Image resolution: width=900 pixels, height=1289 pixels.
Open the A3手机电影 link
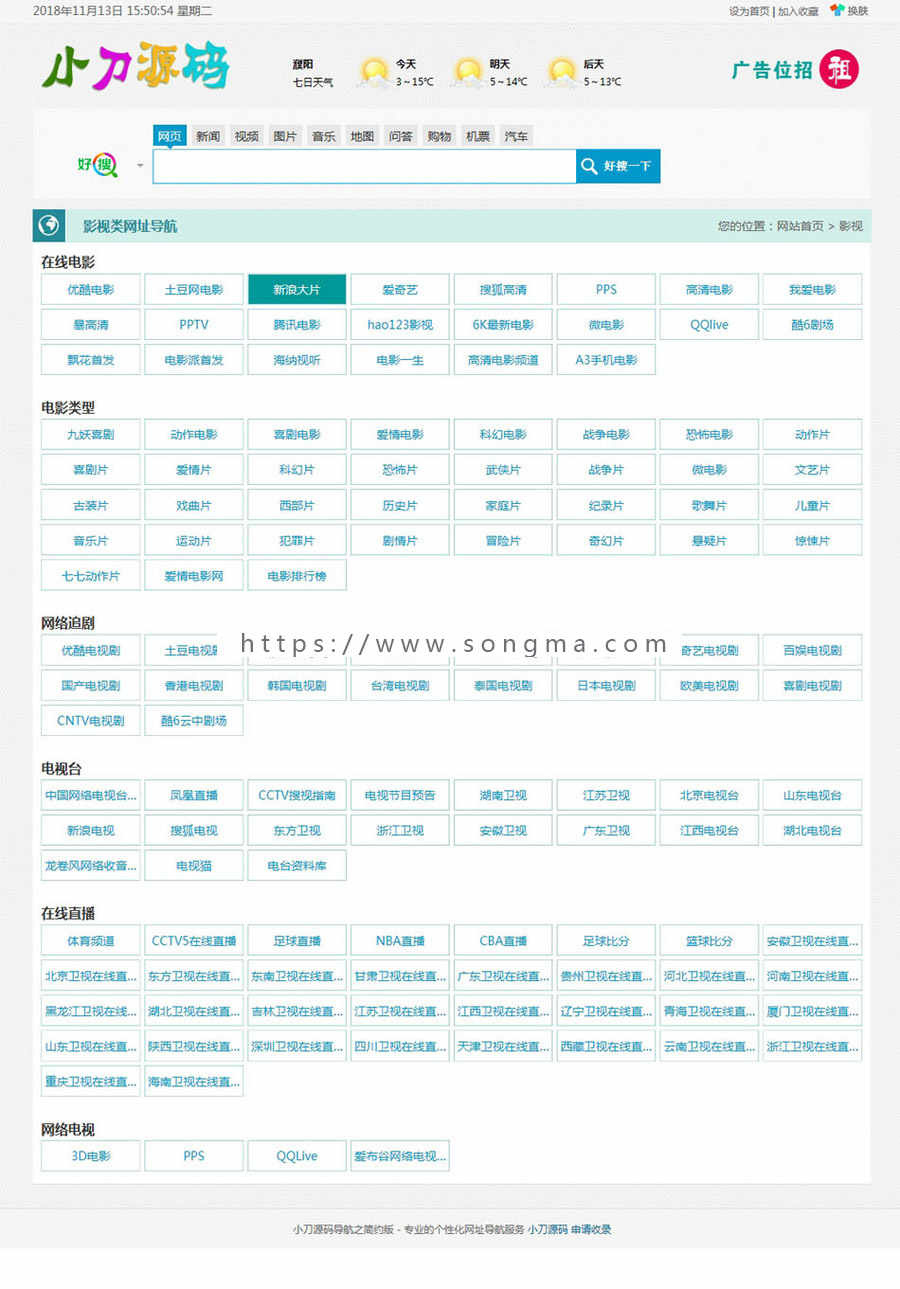606,359
